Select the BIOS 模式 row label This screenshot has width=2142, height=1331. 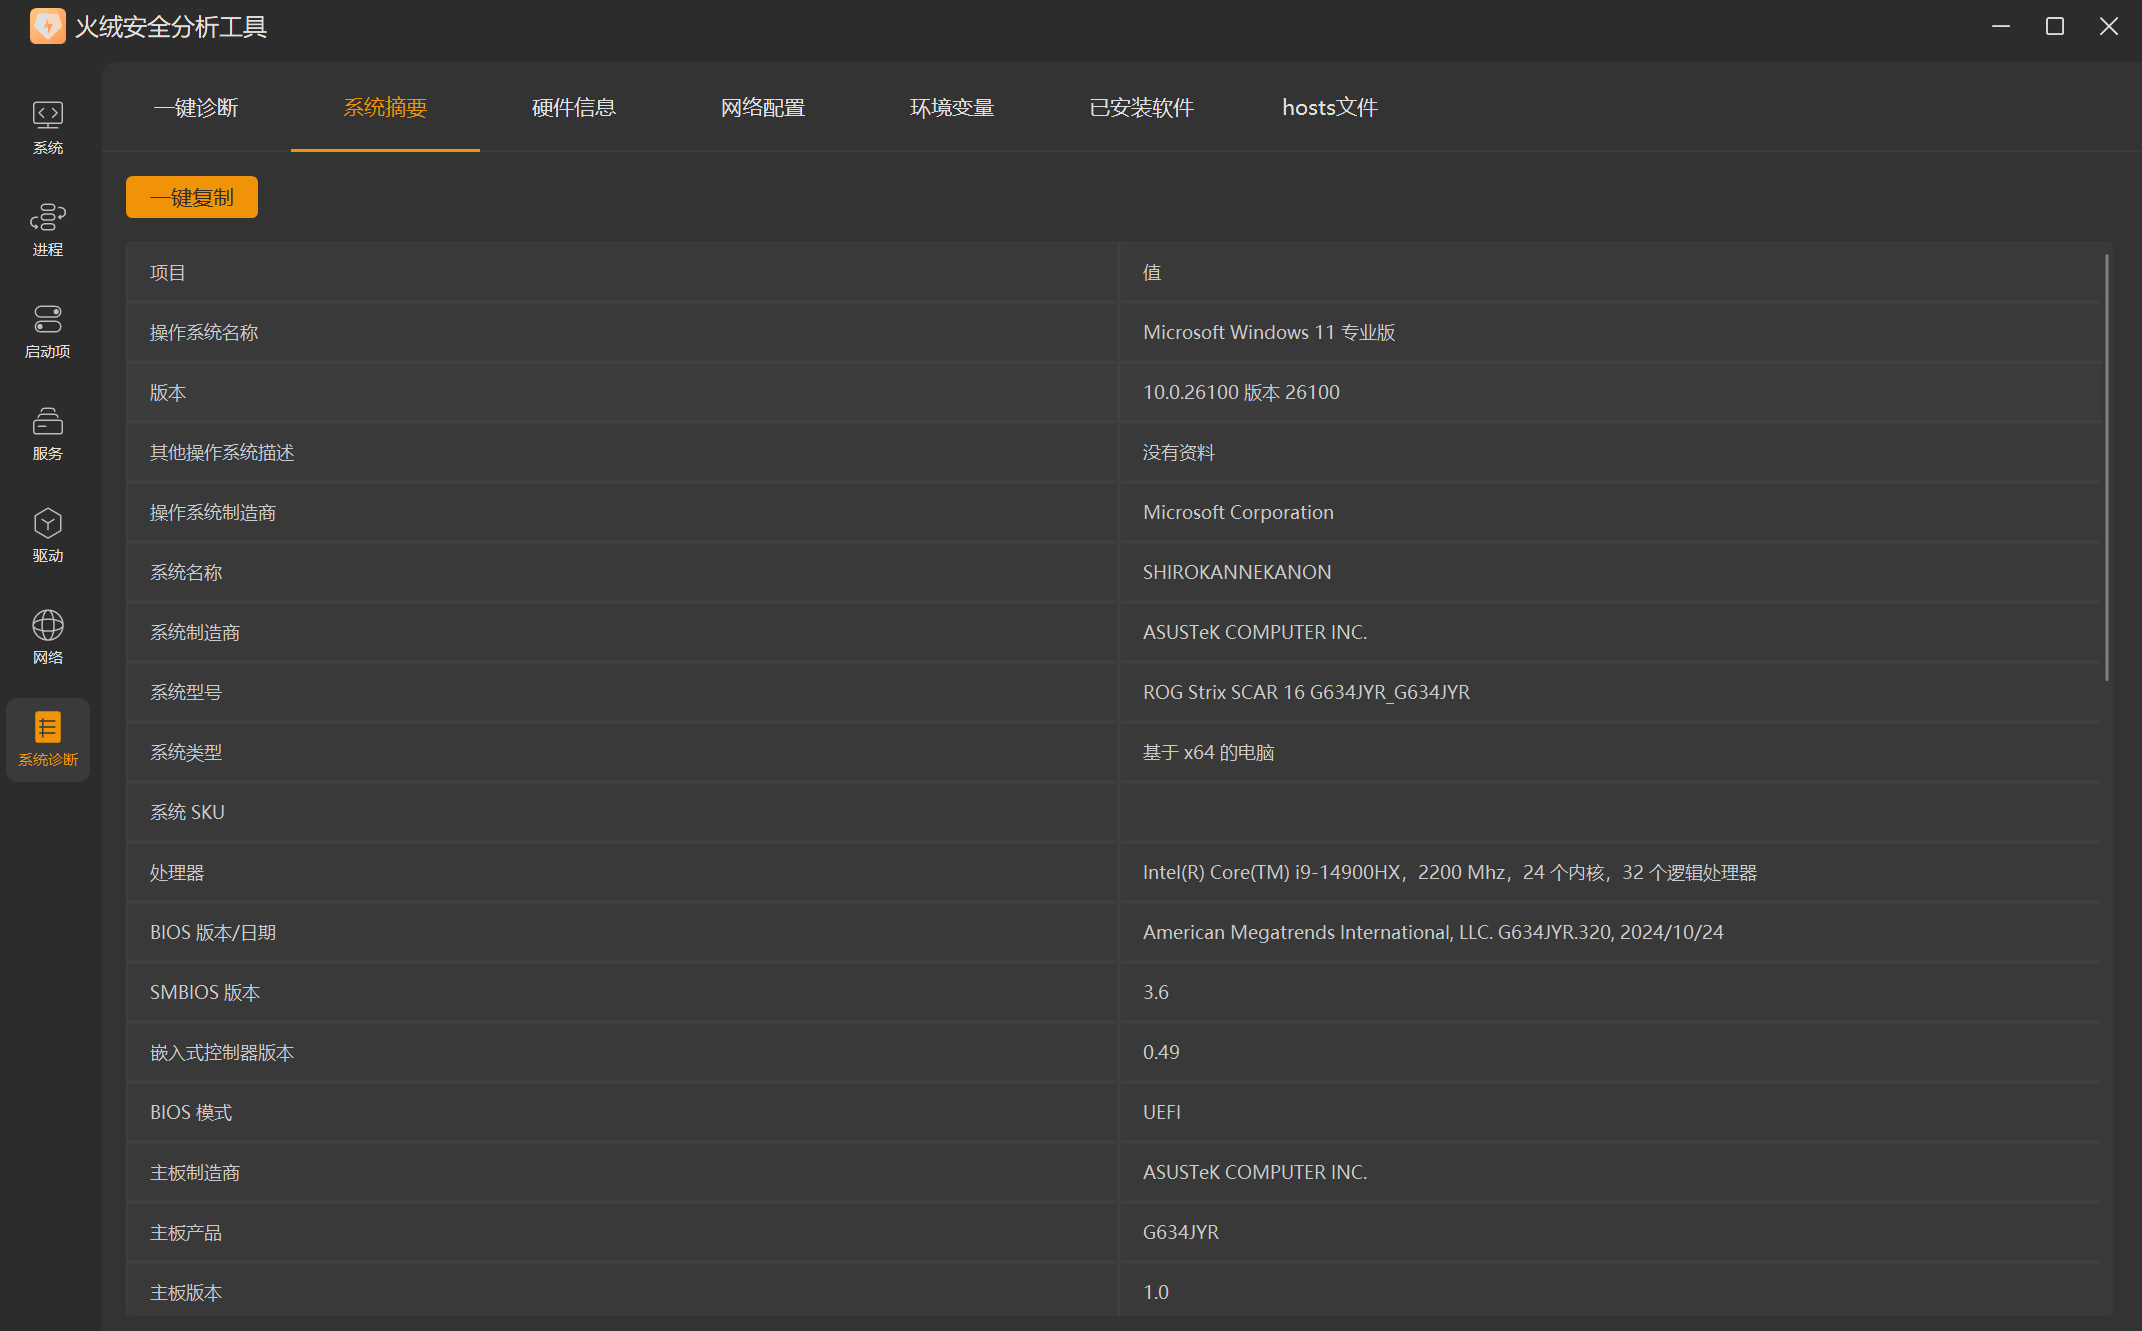coord(191,1112)
